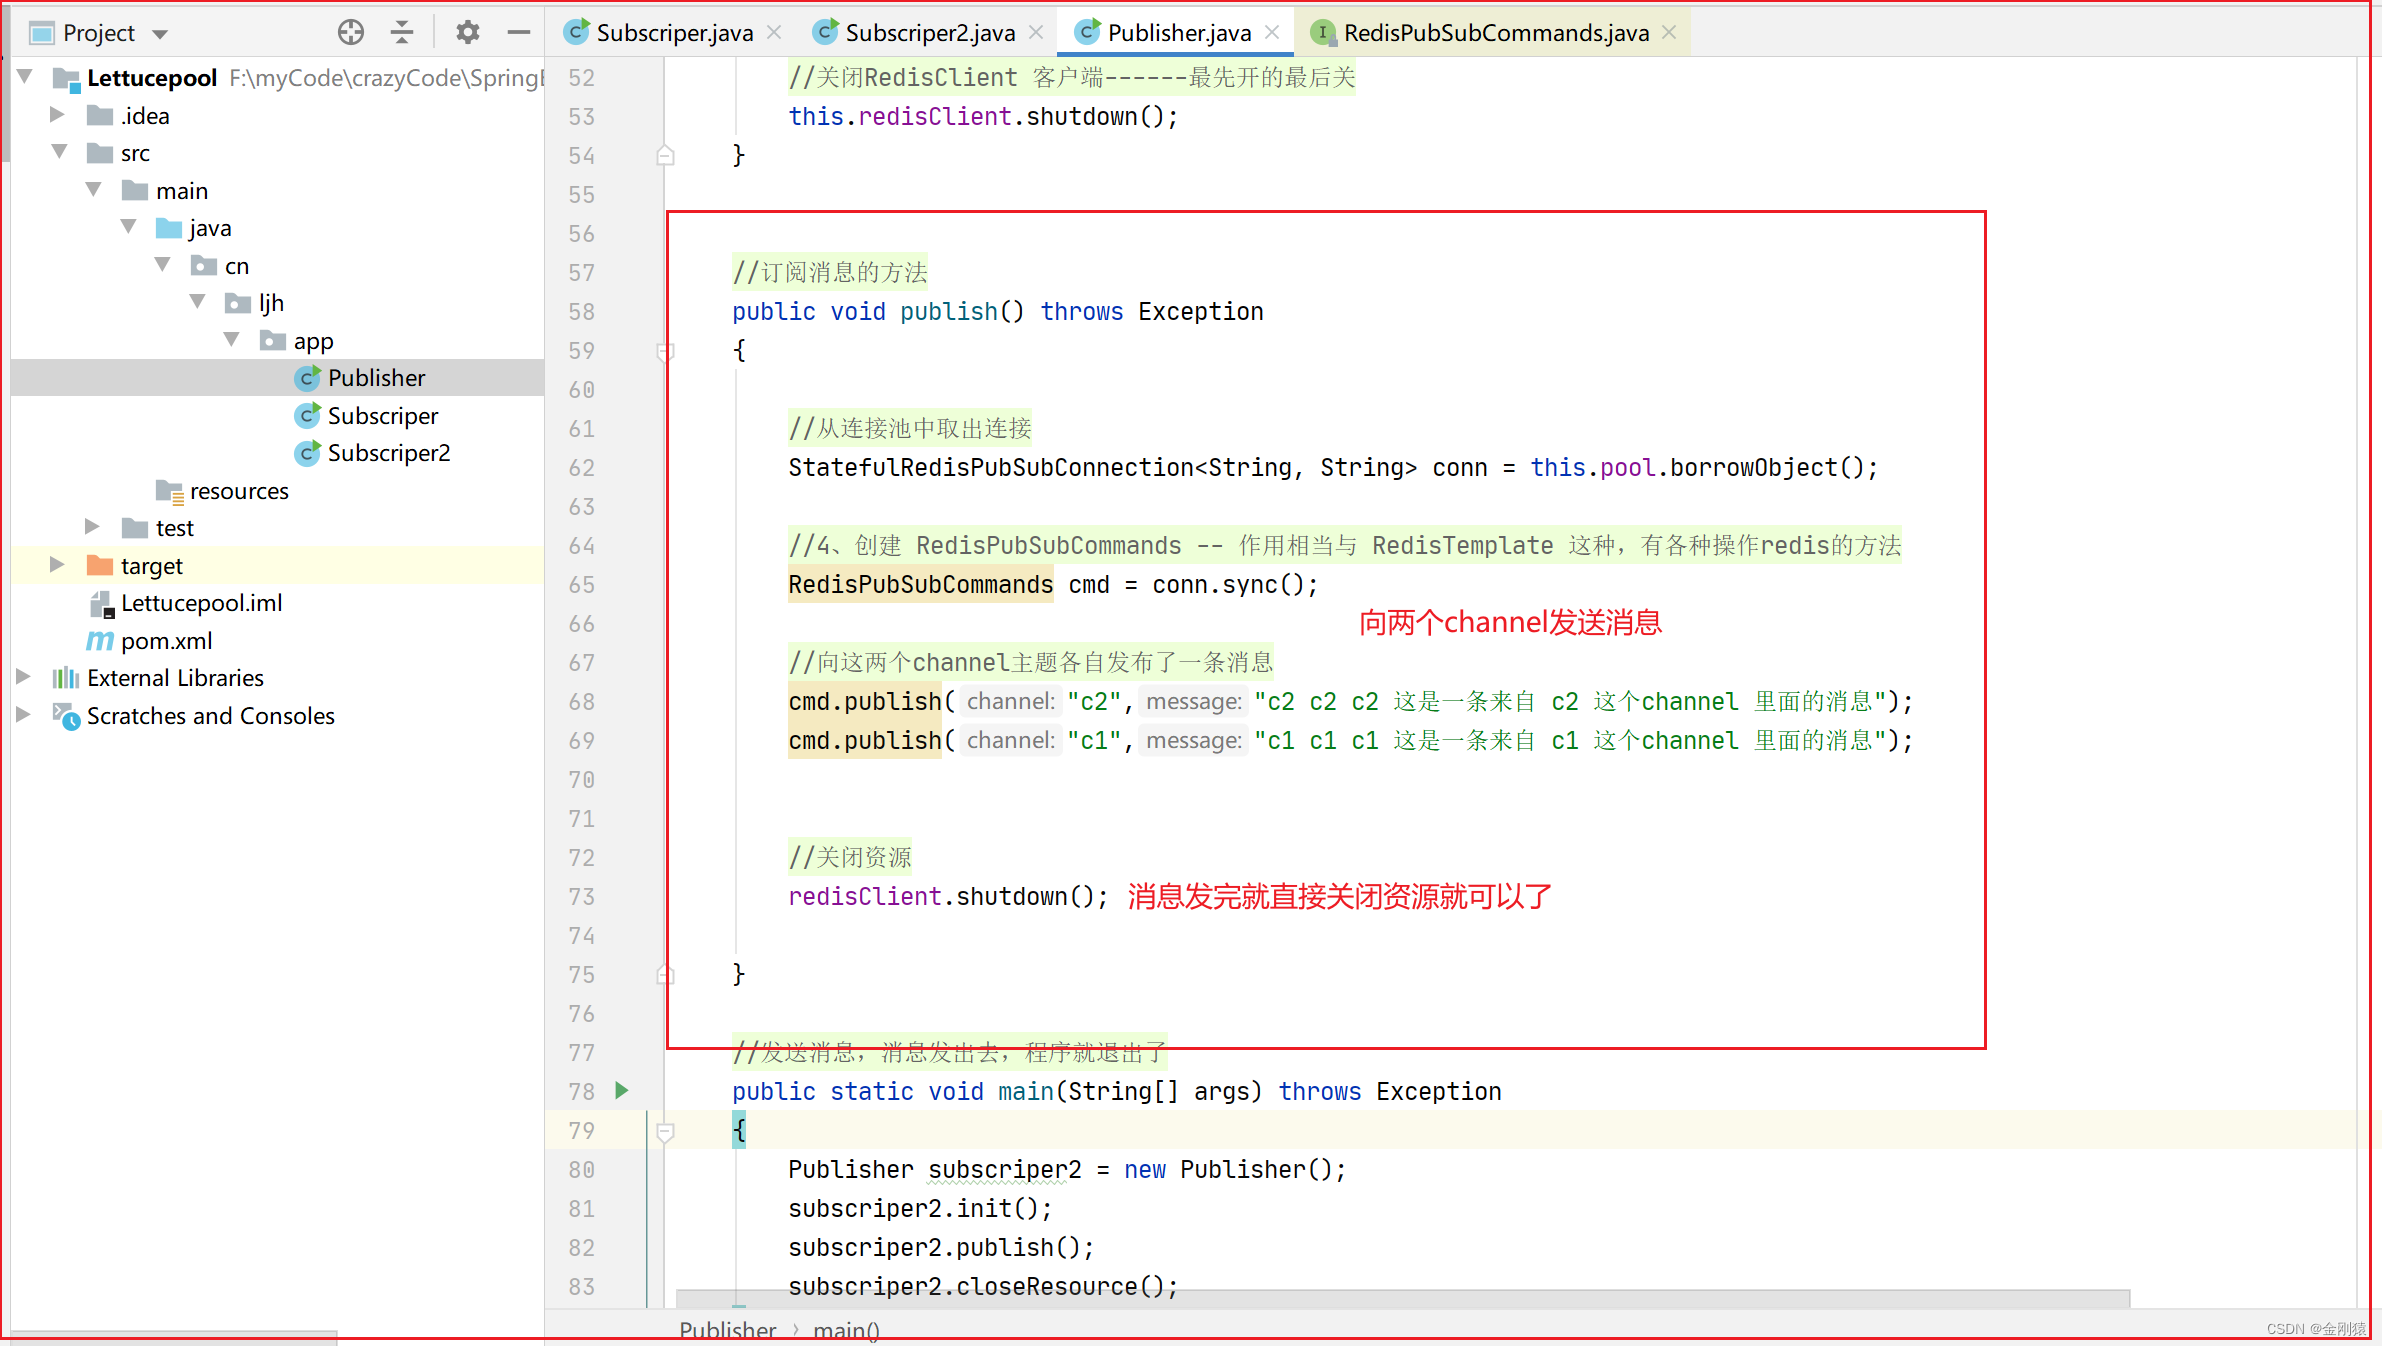Click Publisher in the breadcrumb bar
This screenshot has width=2382, height=1346.
(727, 1330)
